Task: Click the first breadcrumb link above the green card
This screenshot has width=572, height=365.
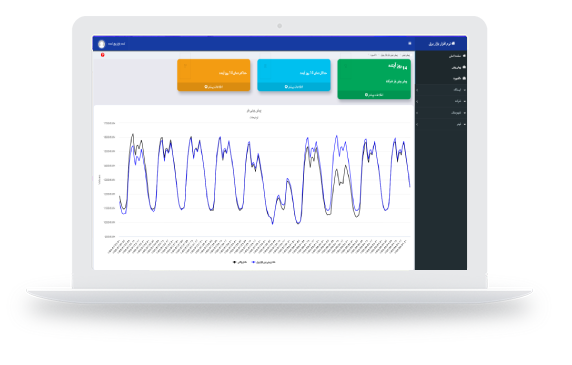Action: pyautogui.click(x=406, y=55)
